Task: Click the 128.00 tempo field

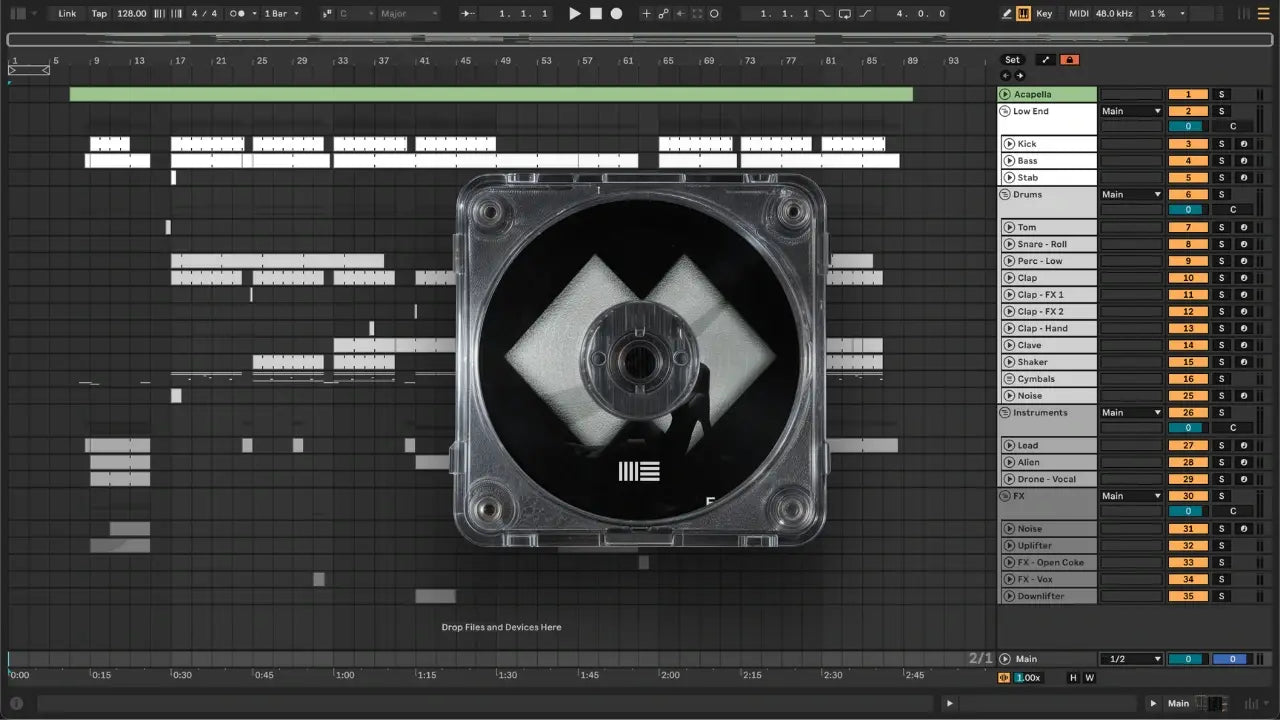Action: 131,14
